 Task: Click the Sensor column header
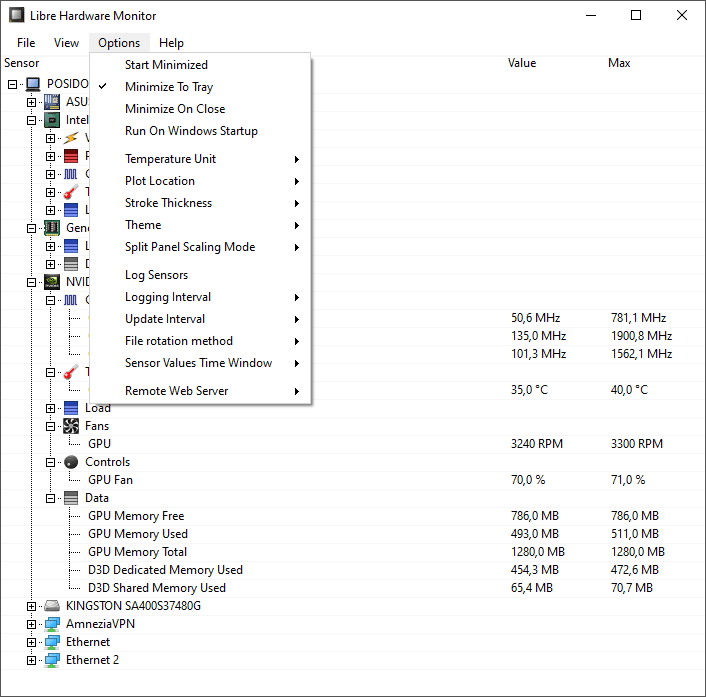(22, 63)
